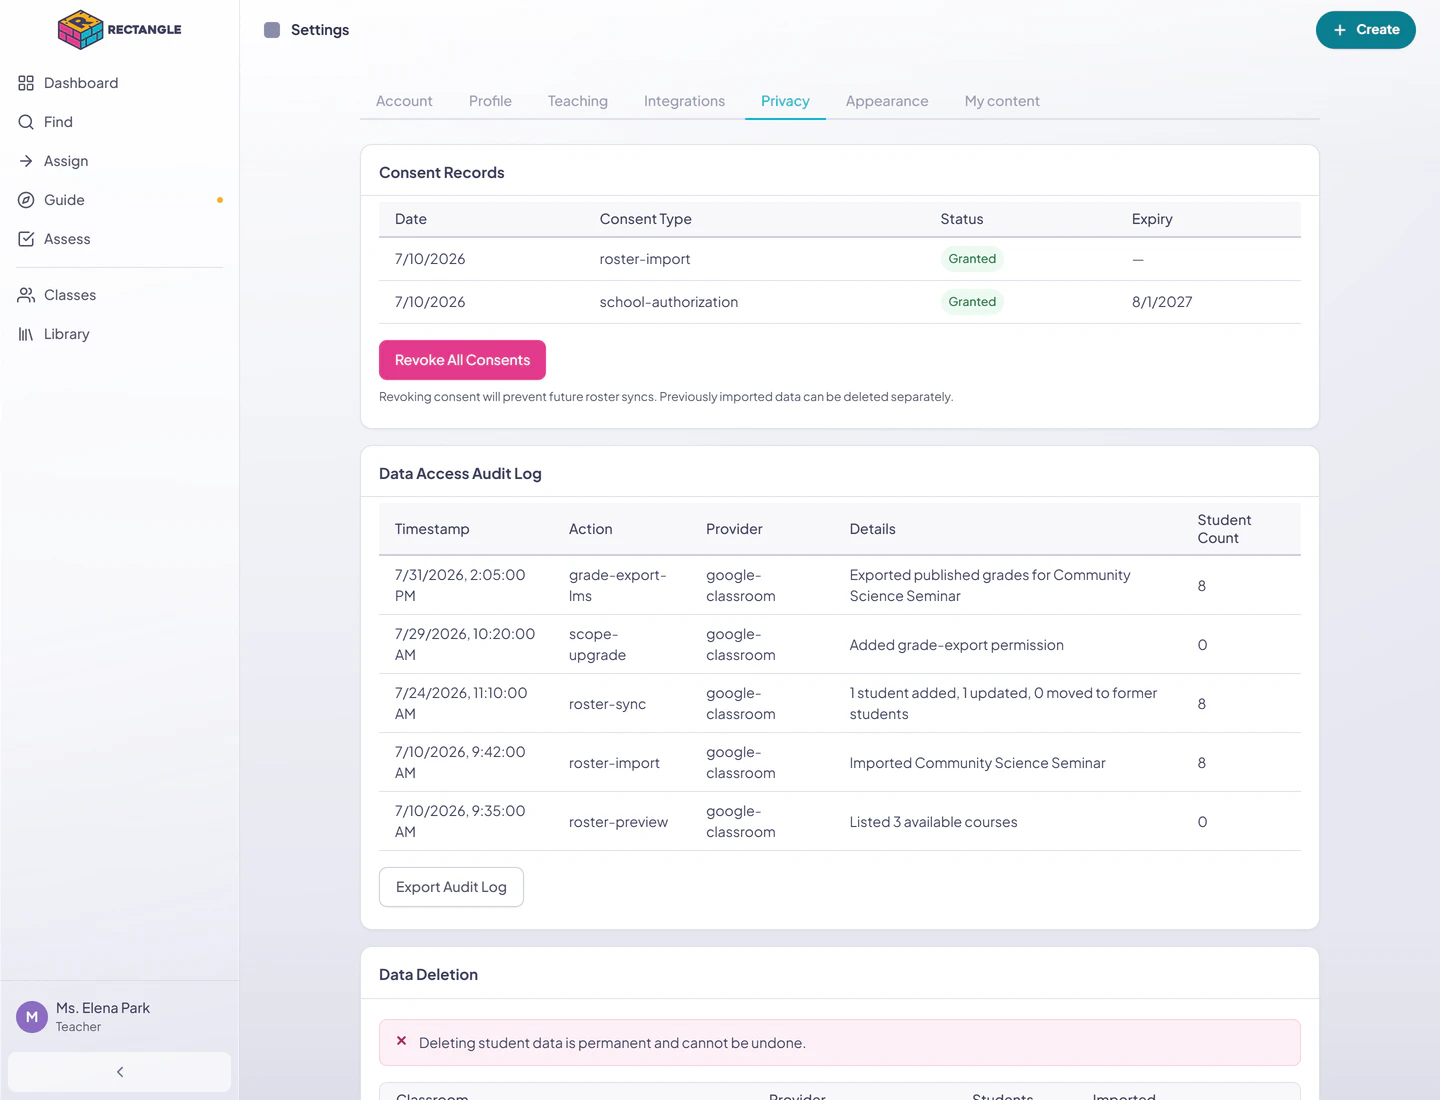The image size is (1440, 1100).
Task: Click the roster-sync action cell
Action: (608, 704)
